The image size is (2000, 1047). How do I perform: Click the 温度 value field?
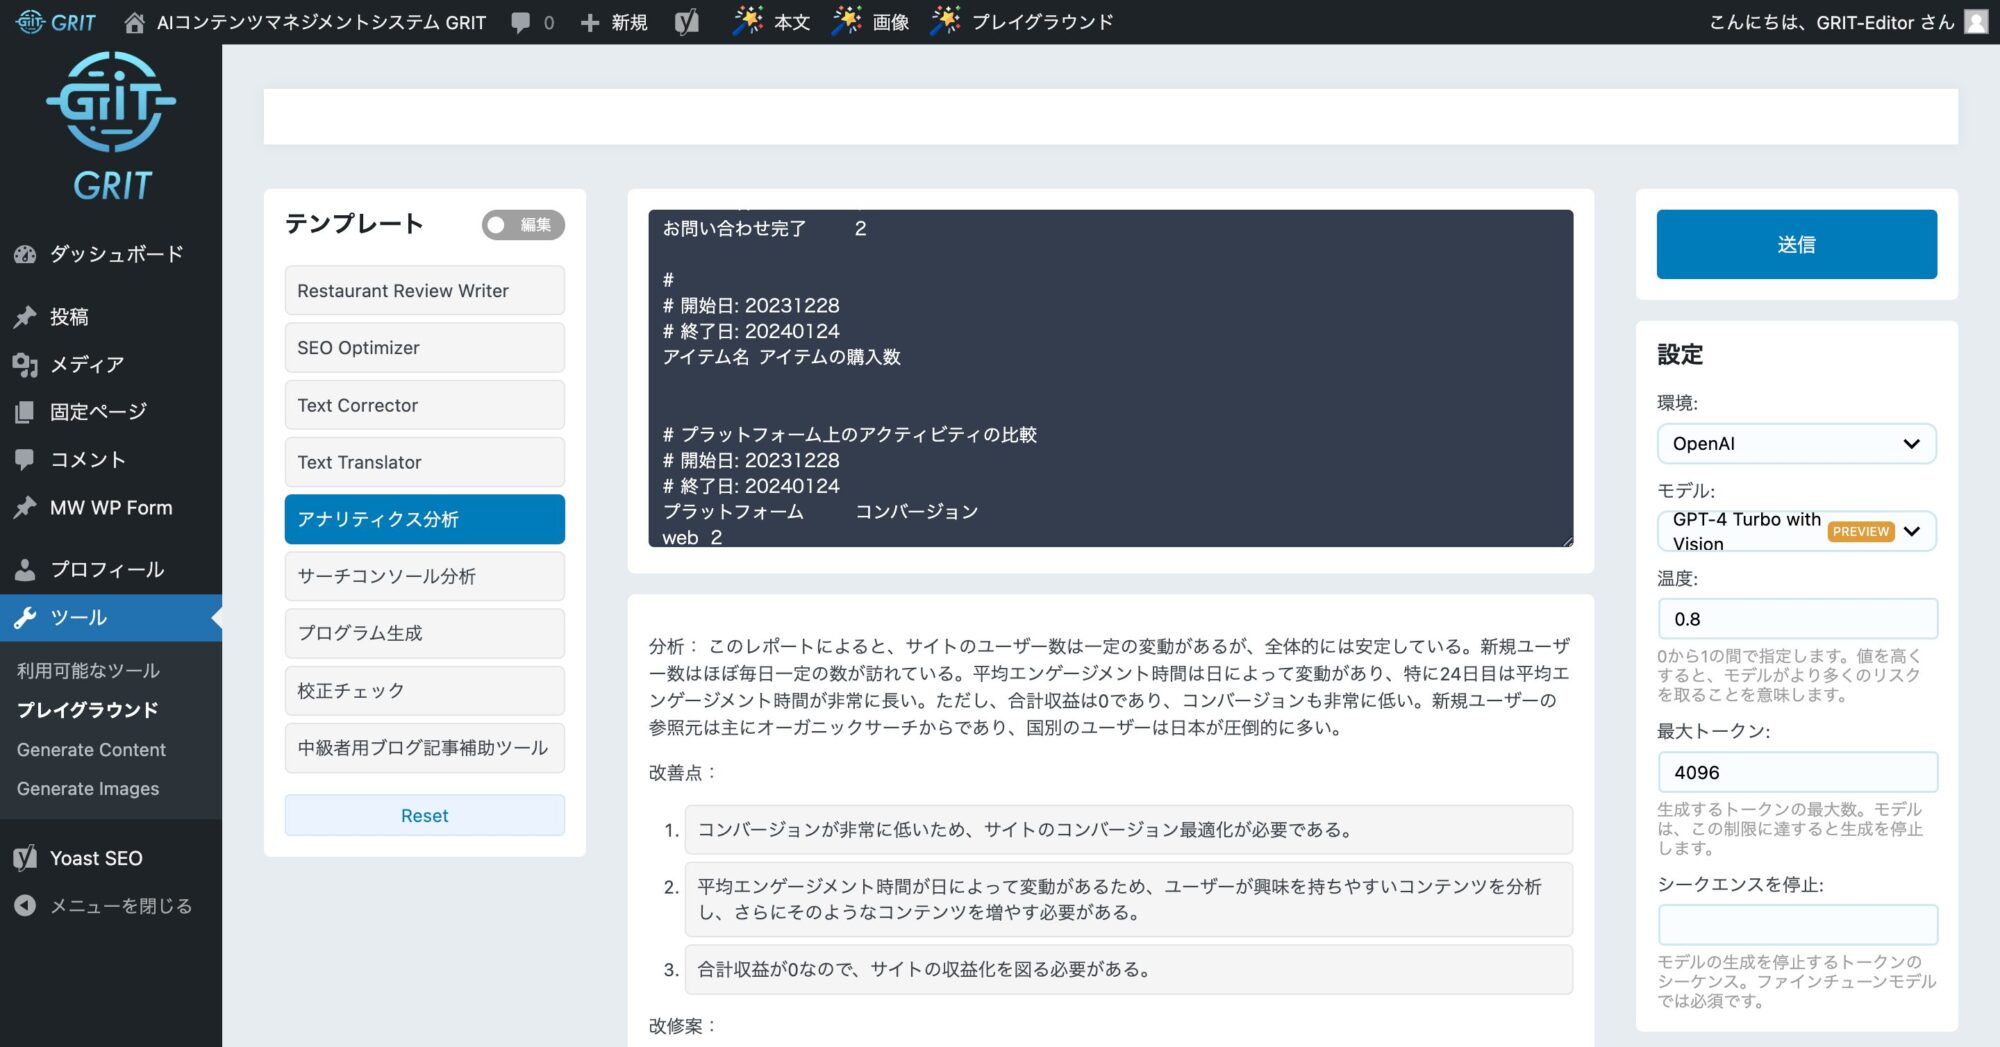(1796, 619)
